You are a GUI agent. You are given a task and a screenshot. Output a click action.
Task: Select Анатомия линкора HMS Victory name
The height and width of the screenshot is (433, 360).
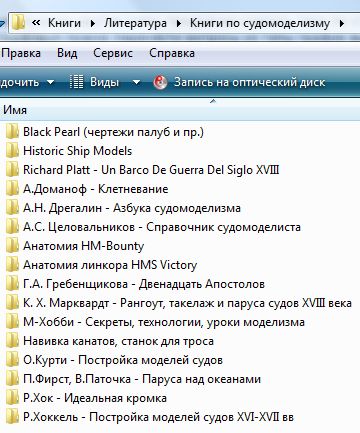pos(110,265)
